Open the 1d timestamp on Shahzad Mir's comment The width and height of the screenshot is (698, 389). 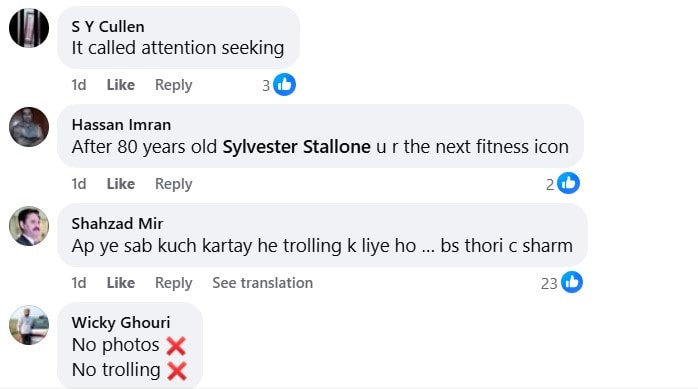[79, 283]
